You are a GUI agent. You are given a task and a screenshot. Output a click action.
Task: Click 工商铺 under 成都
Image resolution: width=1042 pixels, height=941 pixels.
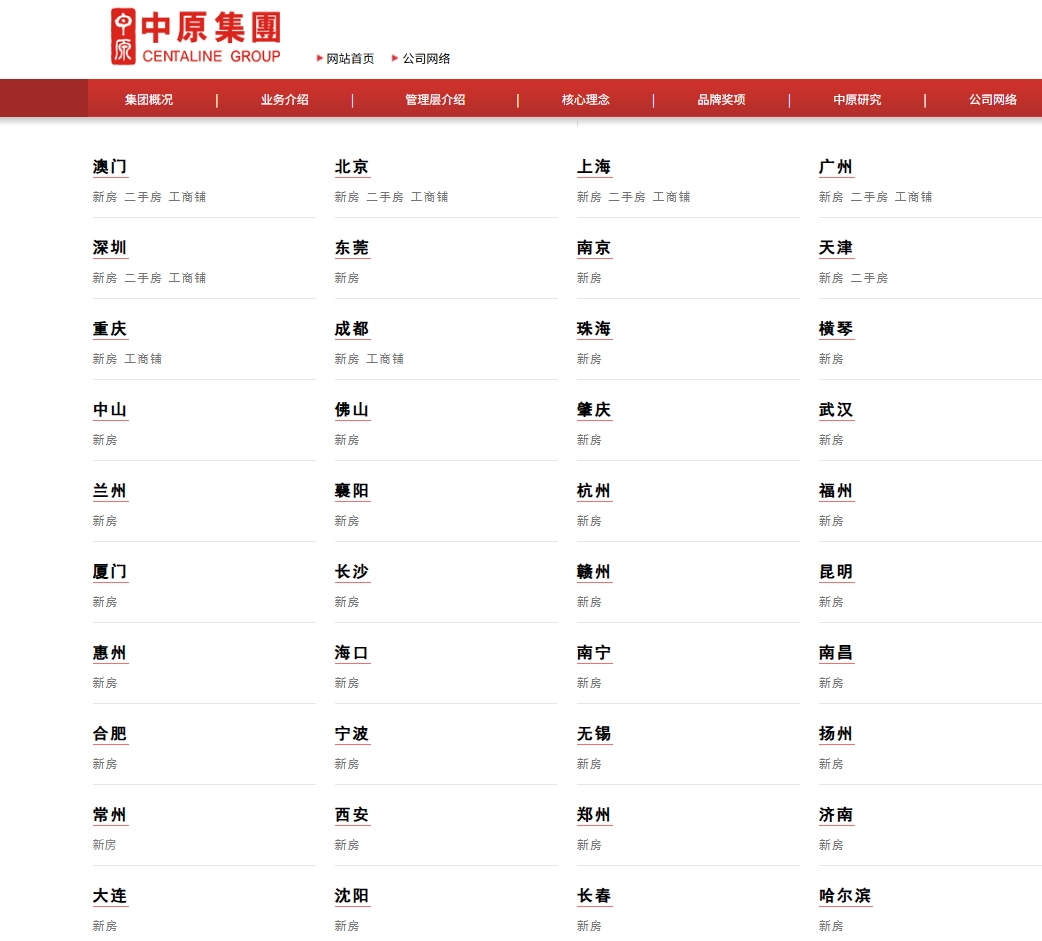[385, 359]
